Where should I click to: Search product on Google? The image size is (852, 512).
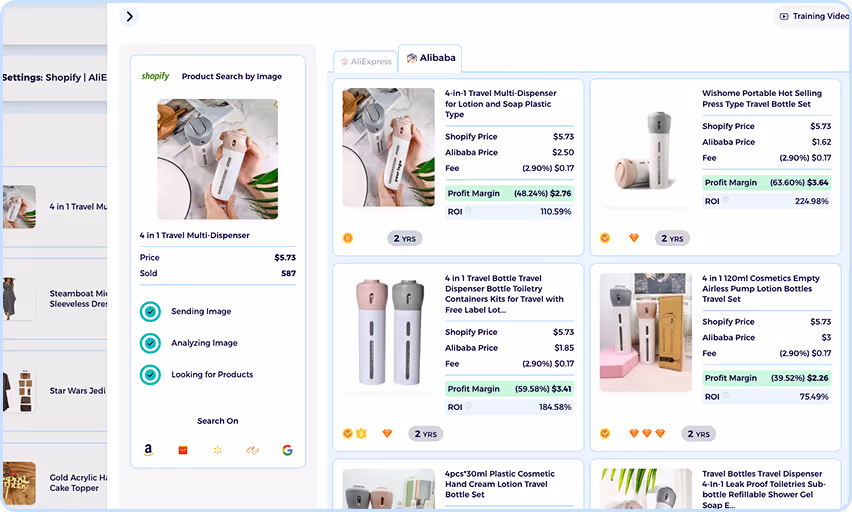[x=287, y=450]
